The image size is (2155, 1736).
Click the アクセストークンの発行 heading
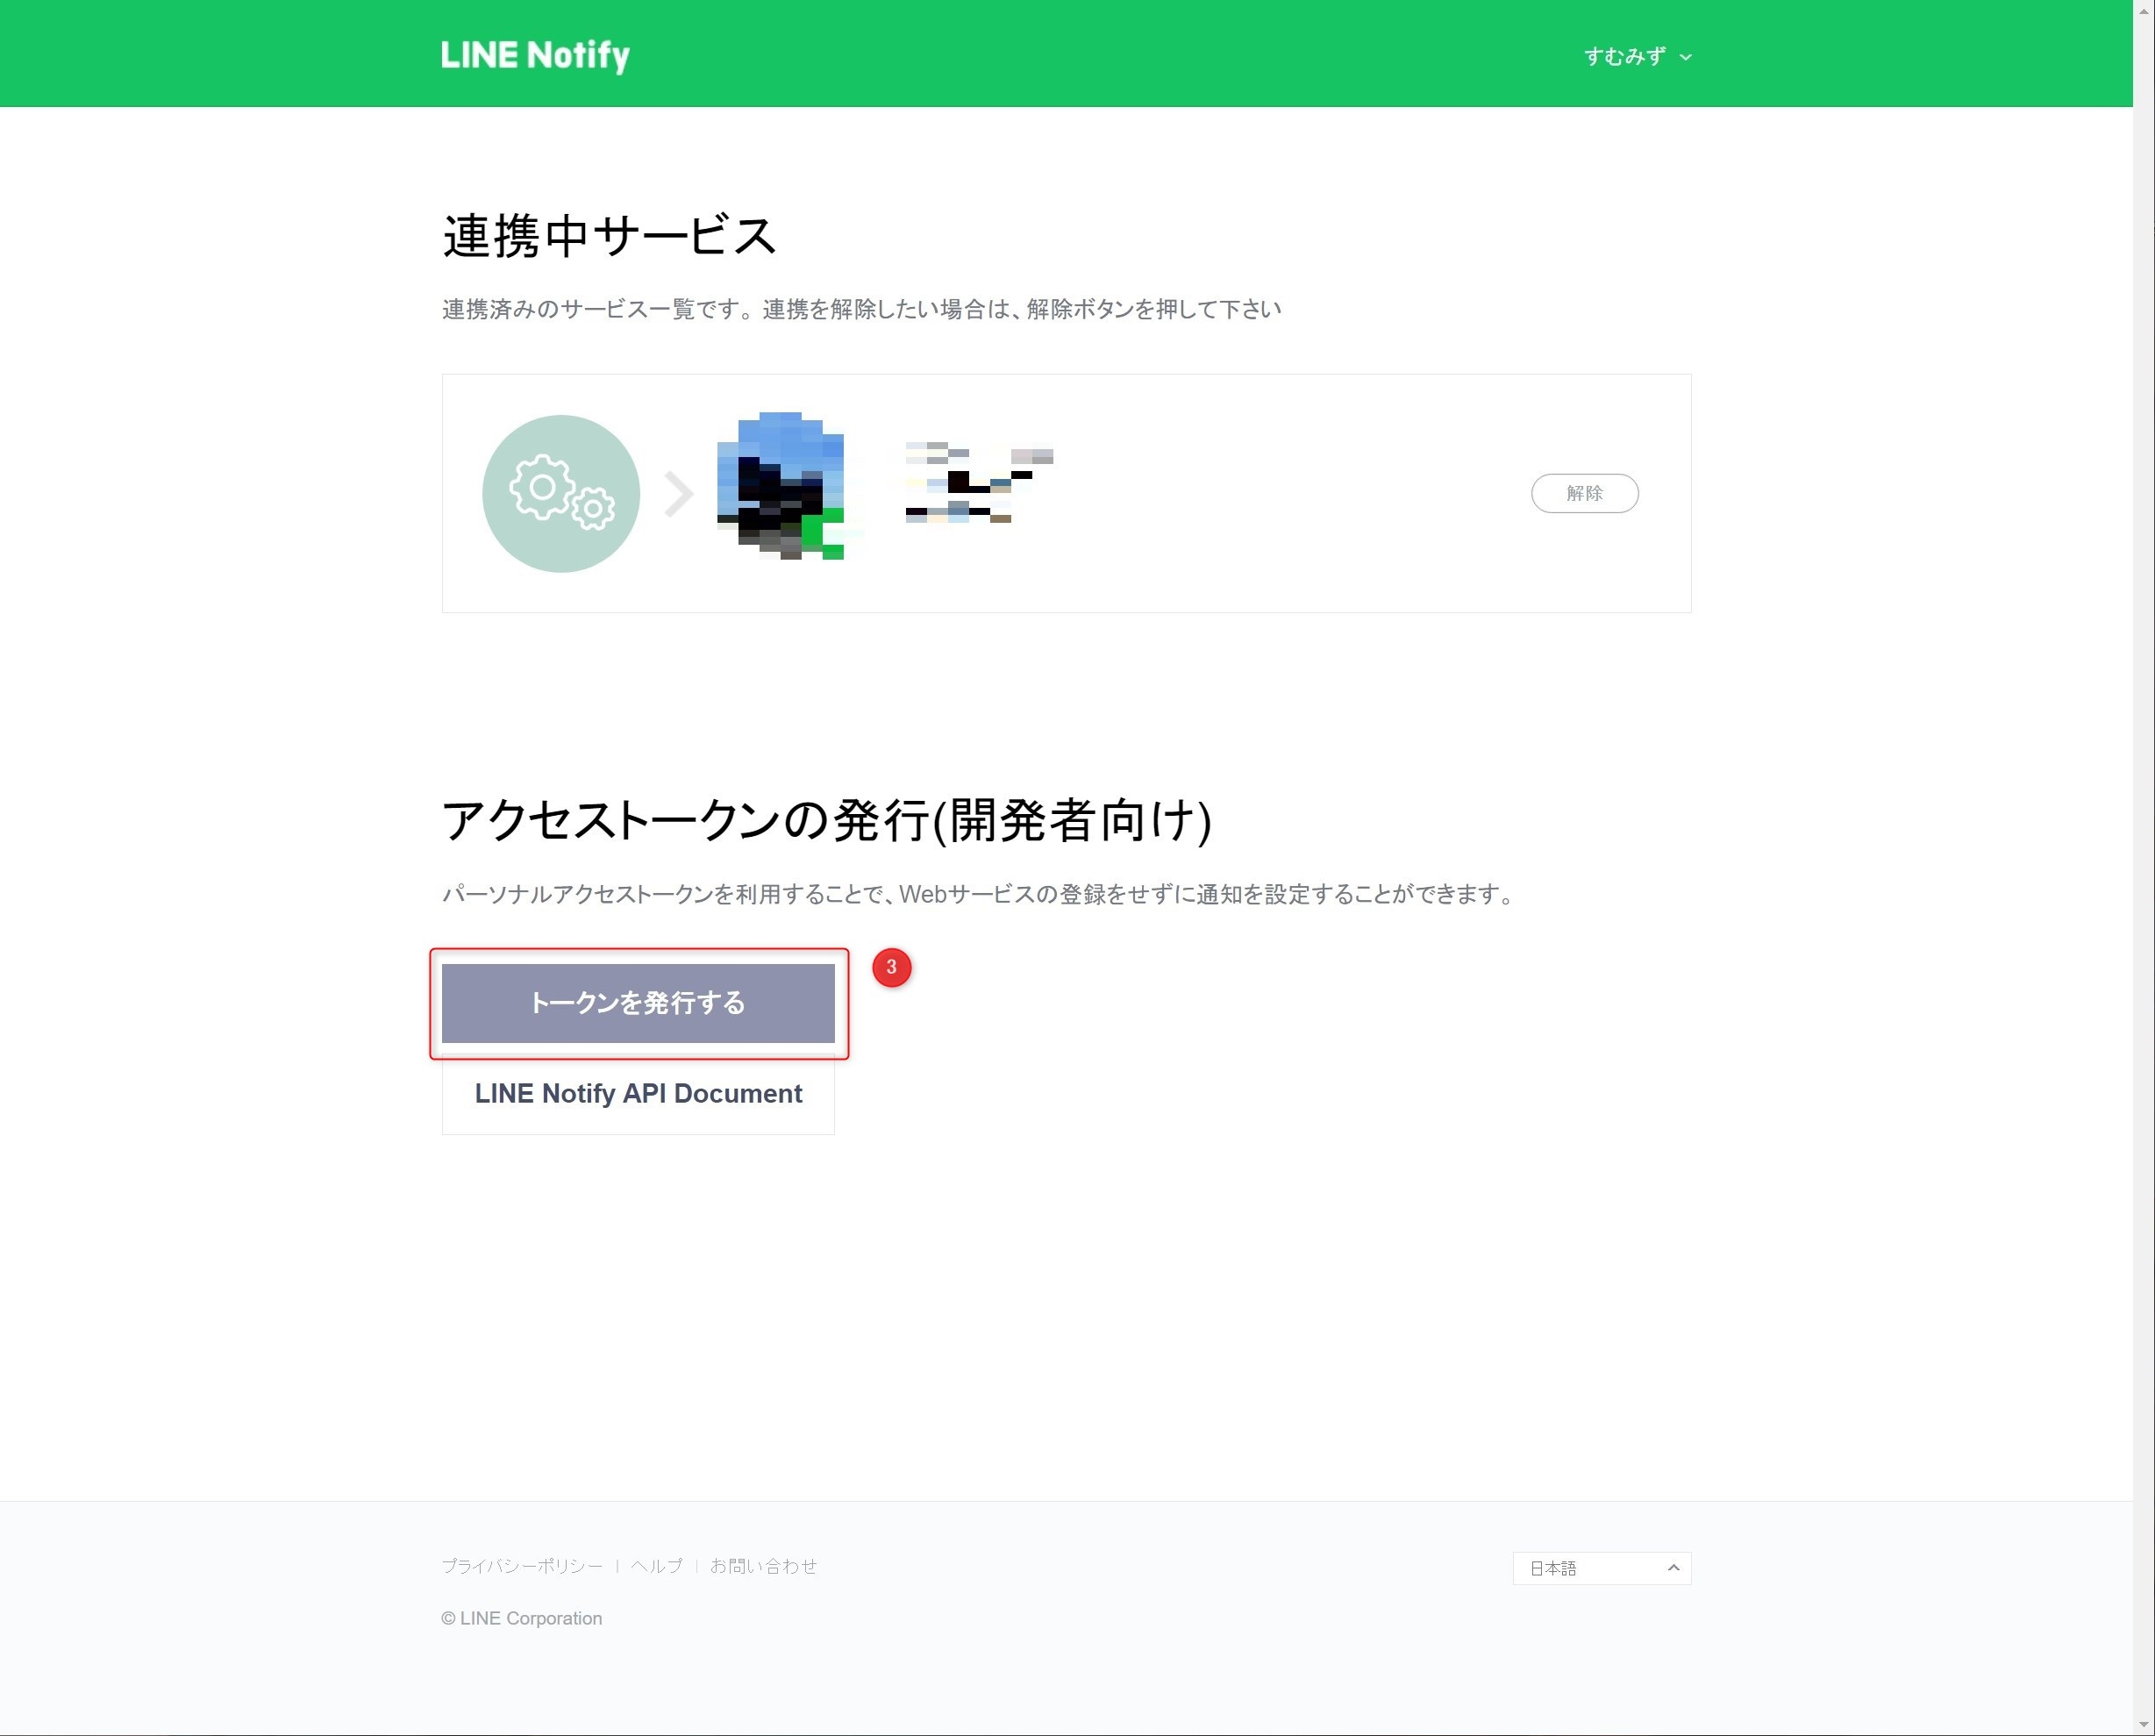(826, 821)
